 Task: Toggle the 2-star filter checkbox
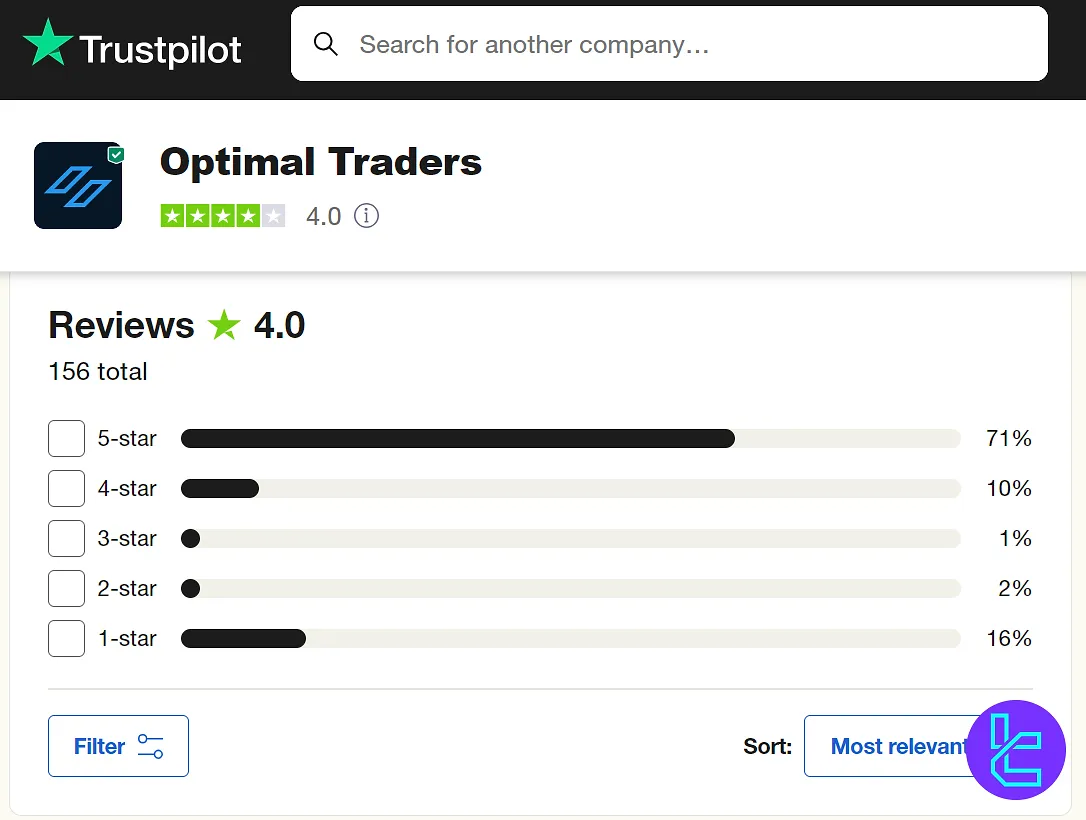pos(66,588)
